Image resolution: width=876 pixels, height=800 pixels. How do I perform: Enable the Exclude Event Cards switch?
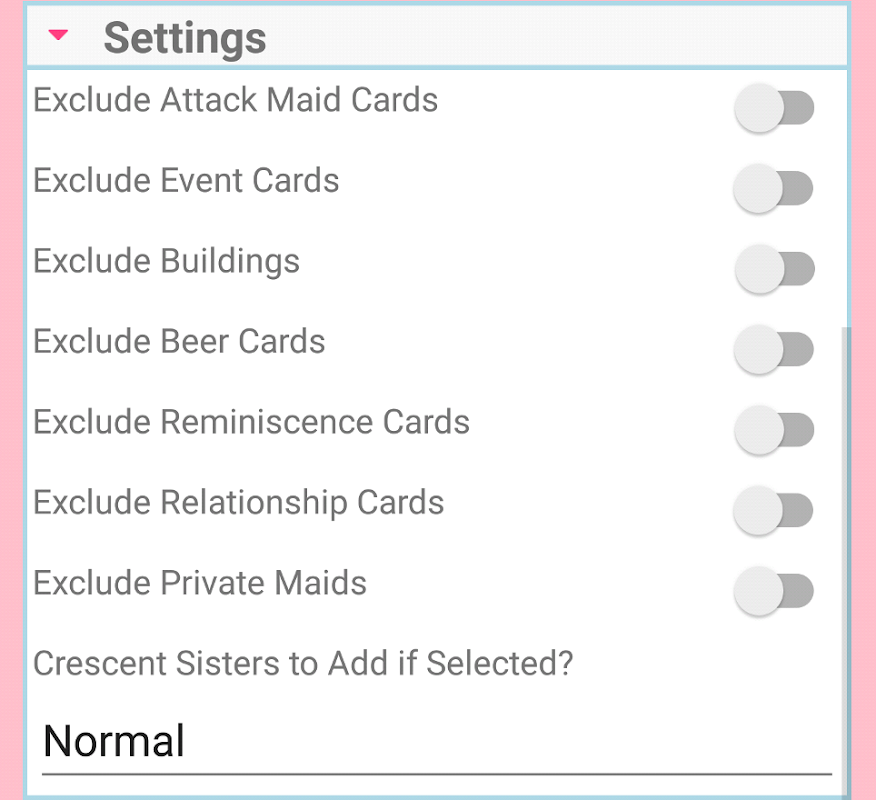[x=774, y=188]
